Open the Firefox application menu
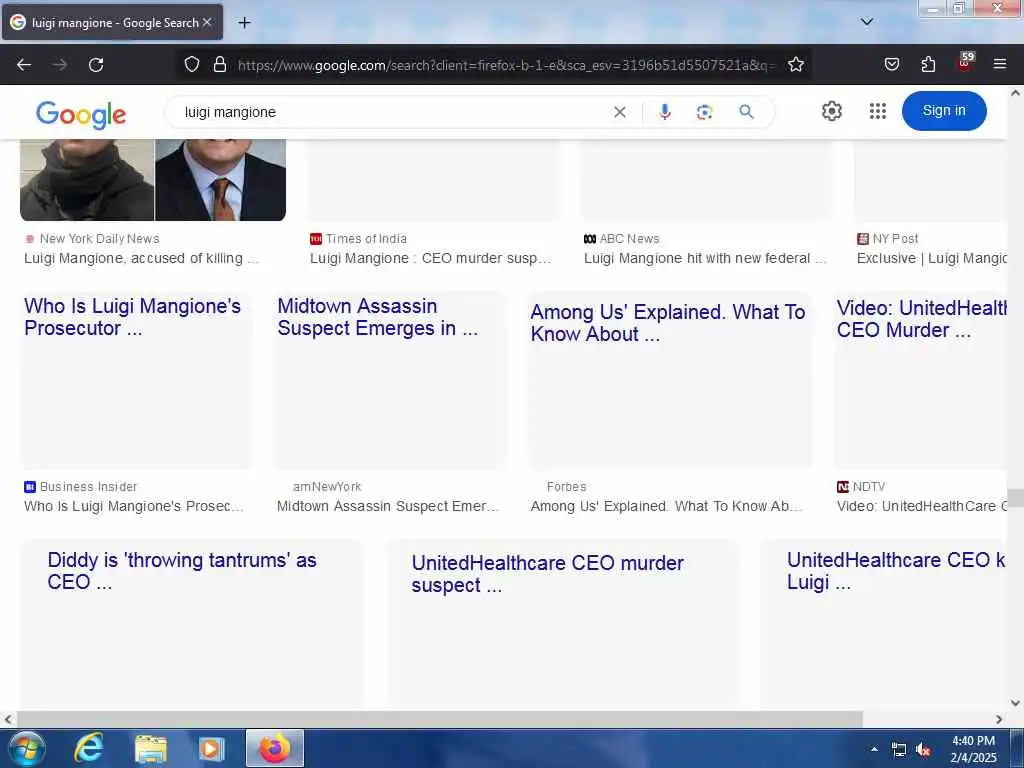The image size is (1024, 768). [x=999, y=64]
